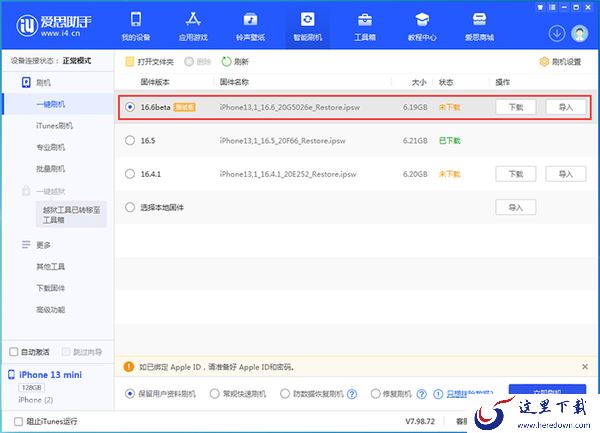Click the 固件版本 column header
Viewport: 600px width, 433px height.
tap(155, 82)
